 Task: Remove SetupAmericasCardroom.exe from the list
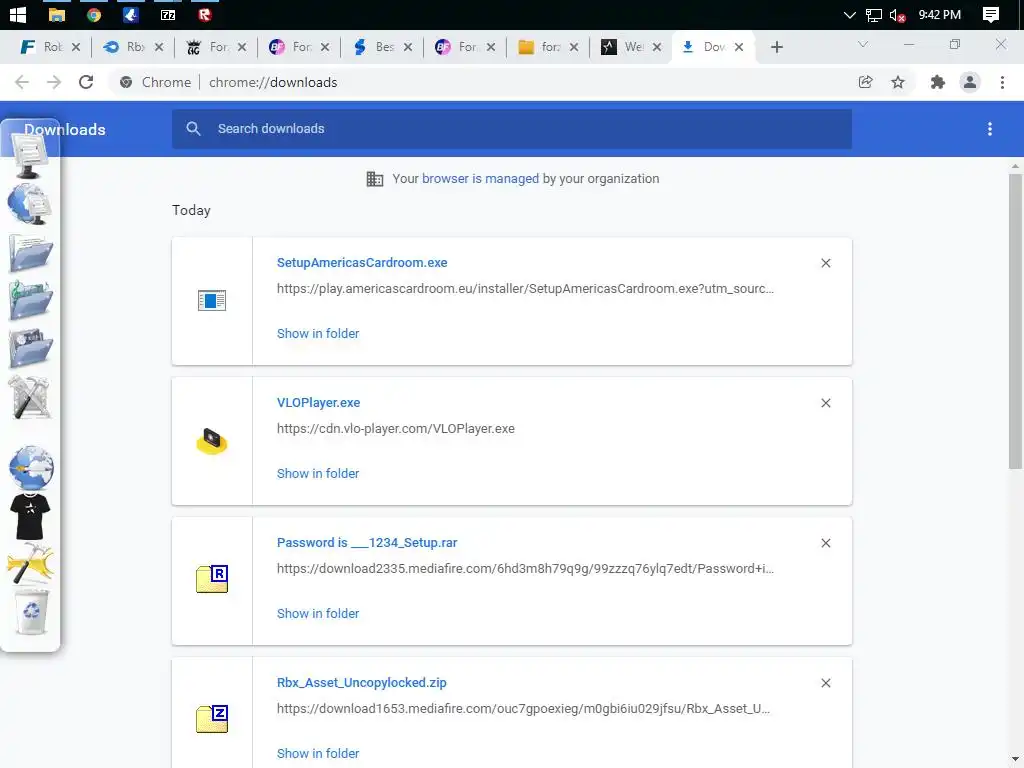coord(825,263)
